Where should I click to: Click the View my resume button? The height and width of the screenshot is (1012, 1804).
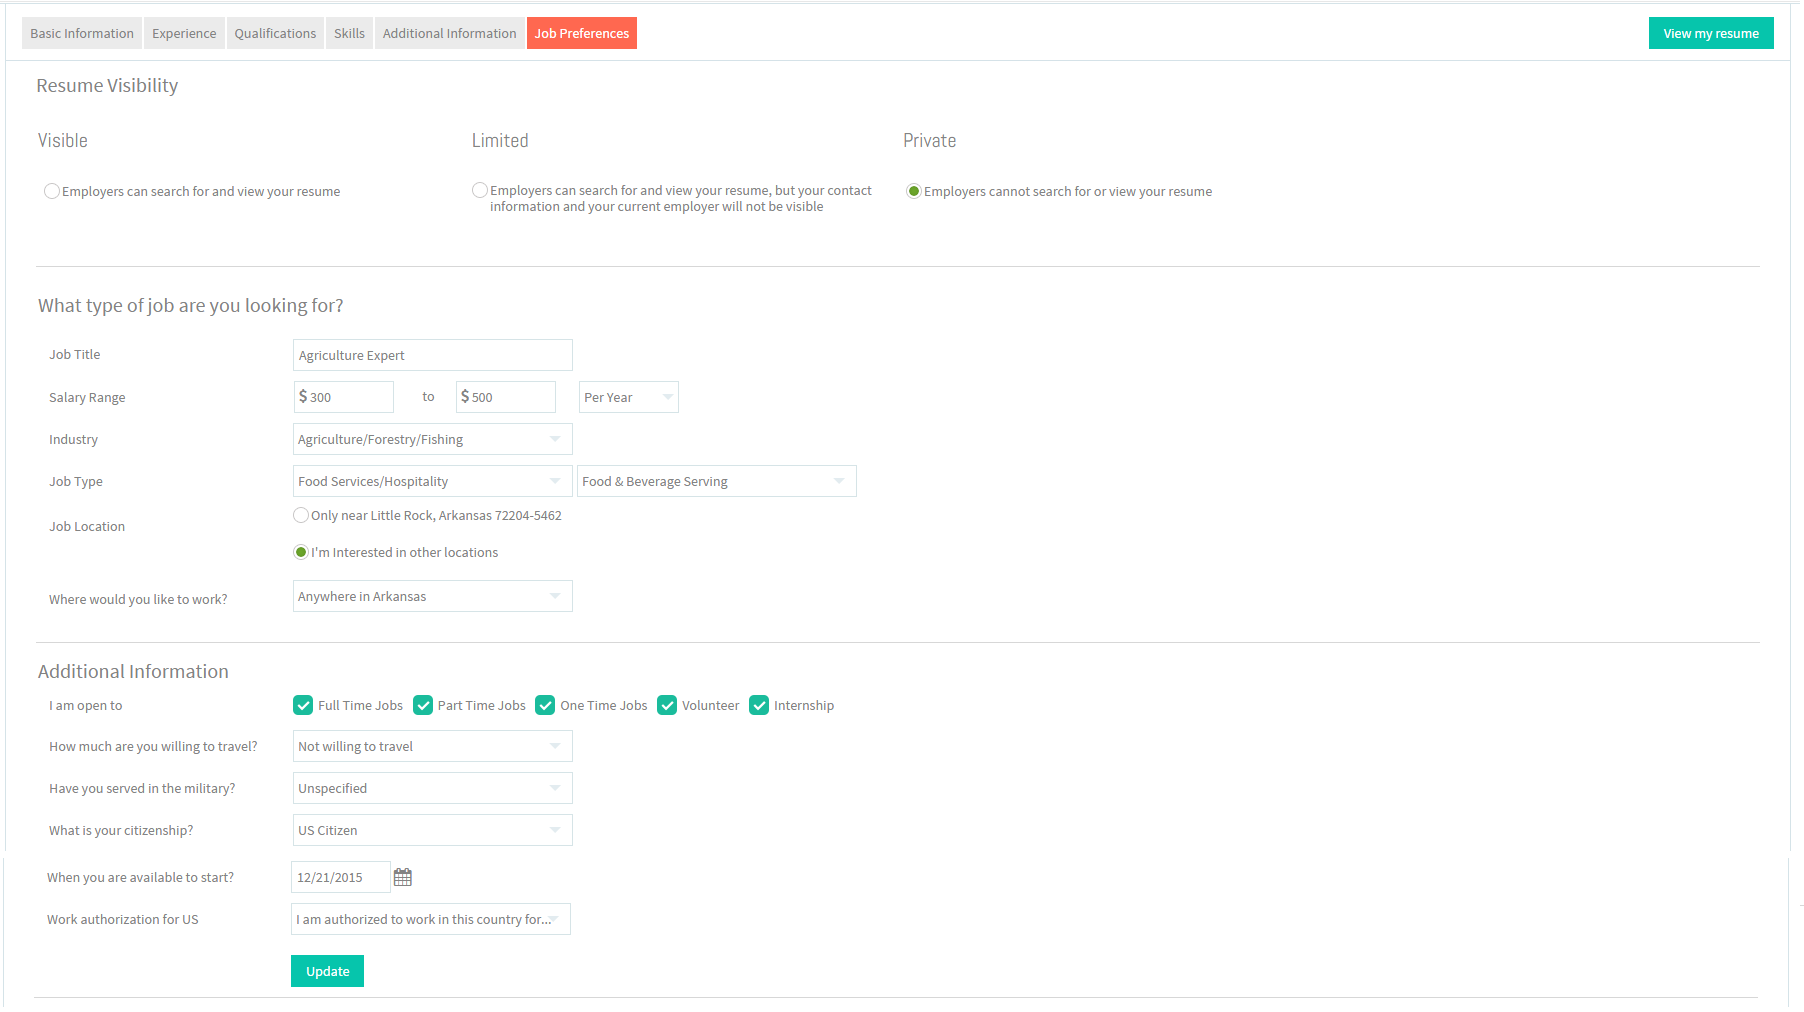click(x=1711, y=33)
